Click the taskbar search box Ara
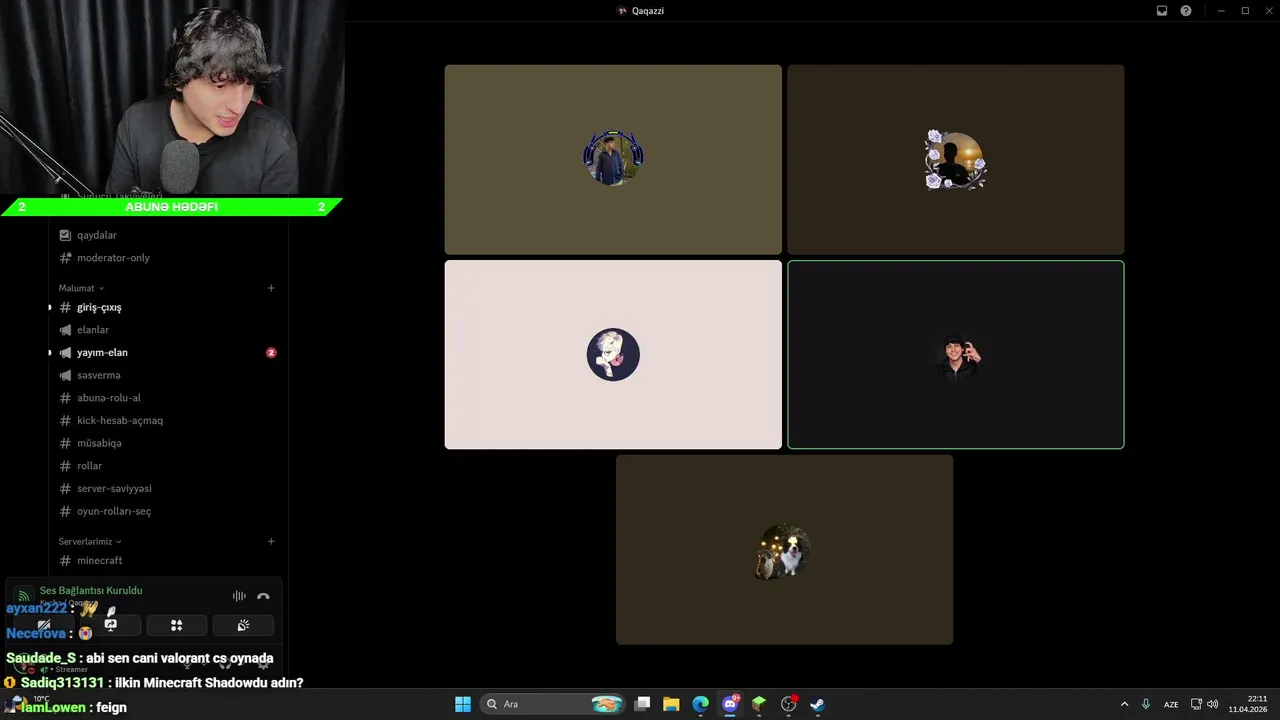1280x720 pixels. coord(552,704)
